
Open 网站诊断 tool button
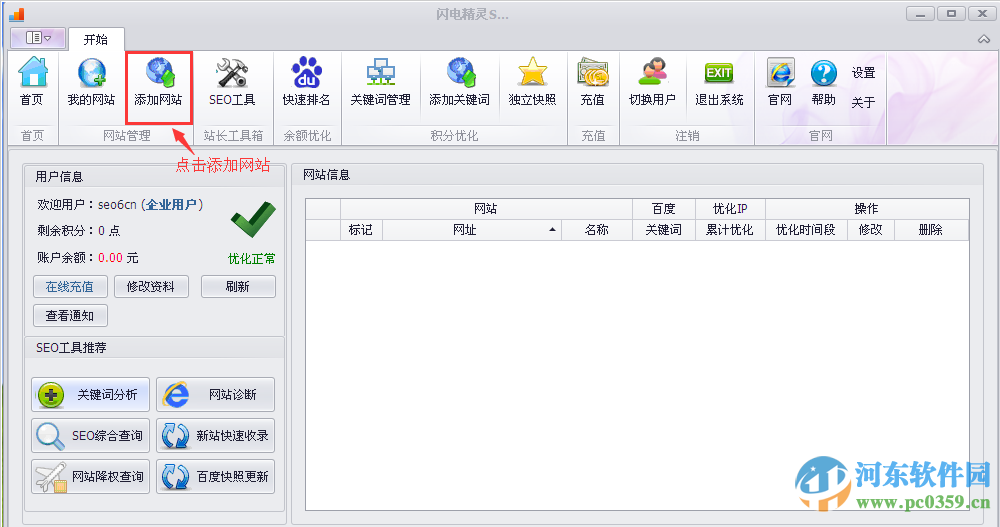coord(216,394)
